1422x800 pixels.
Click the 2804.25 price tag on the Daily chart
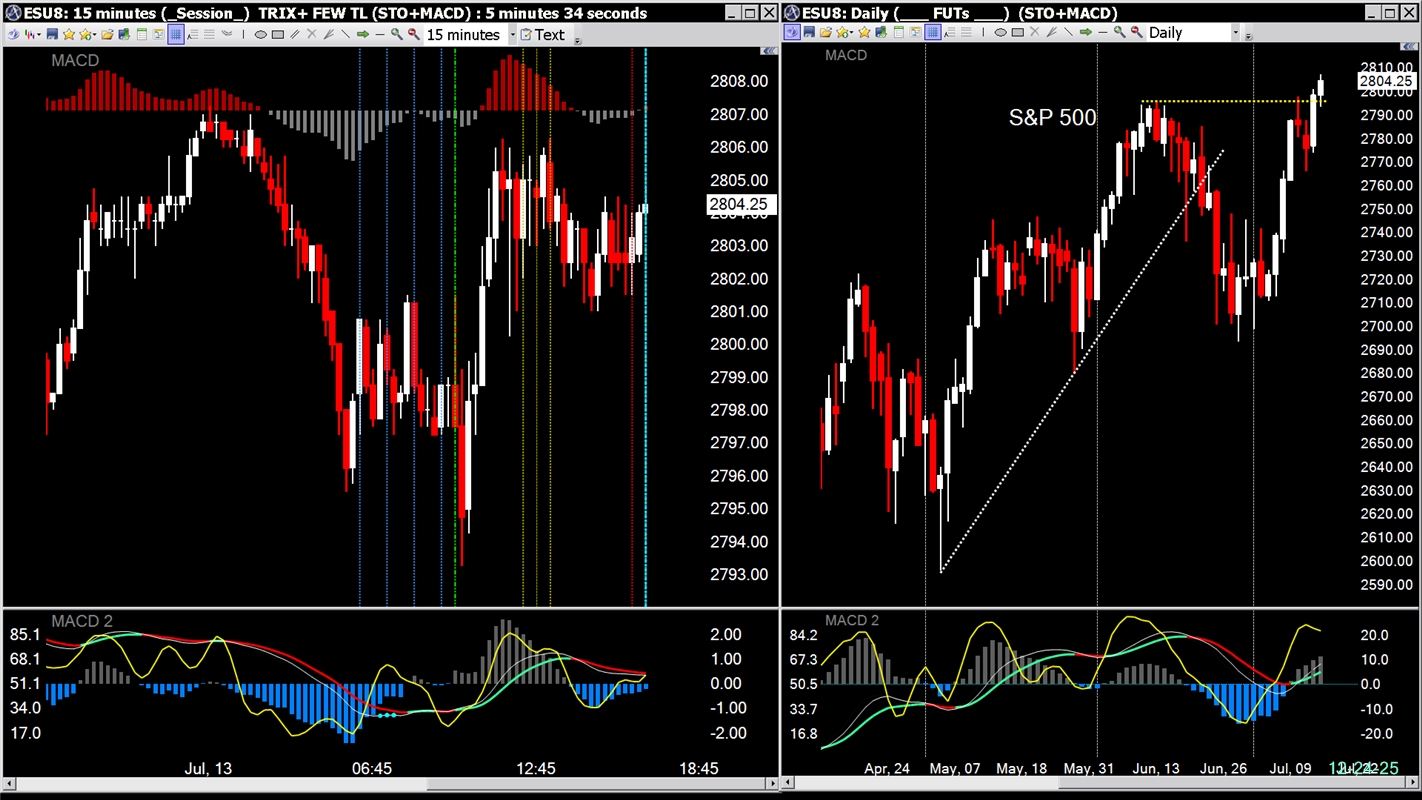coord(1387,81)
